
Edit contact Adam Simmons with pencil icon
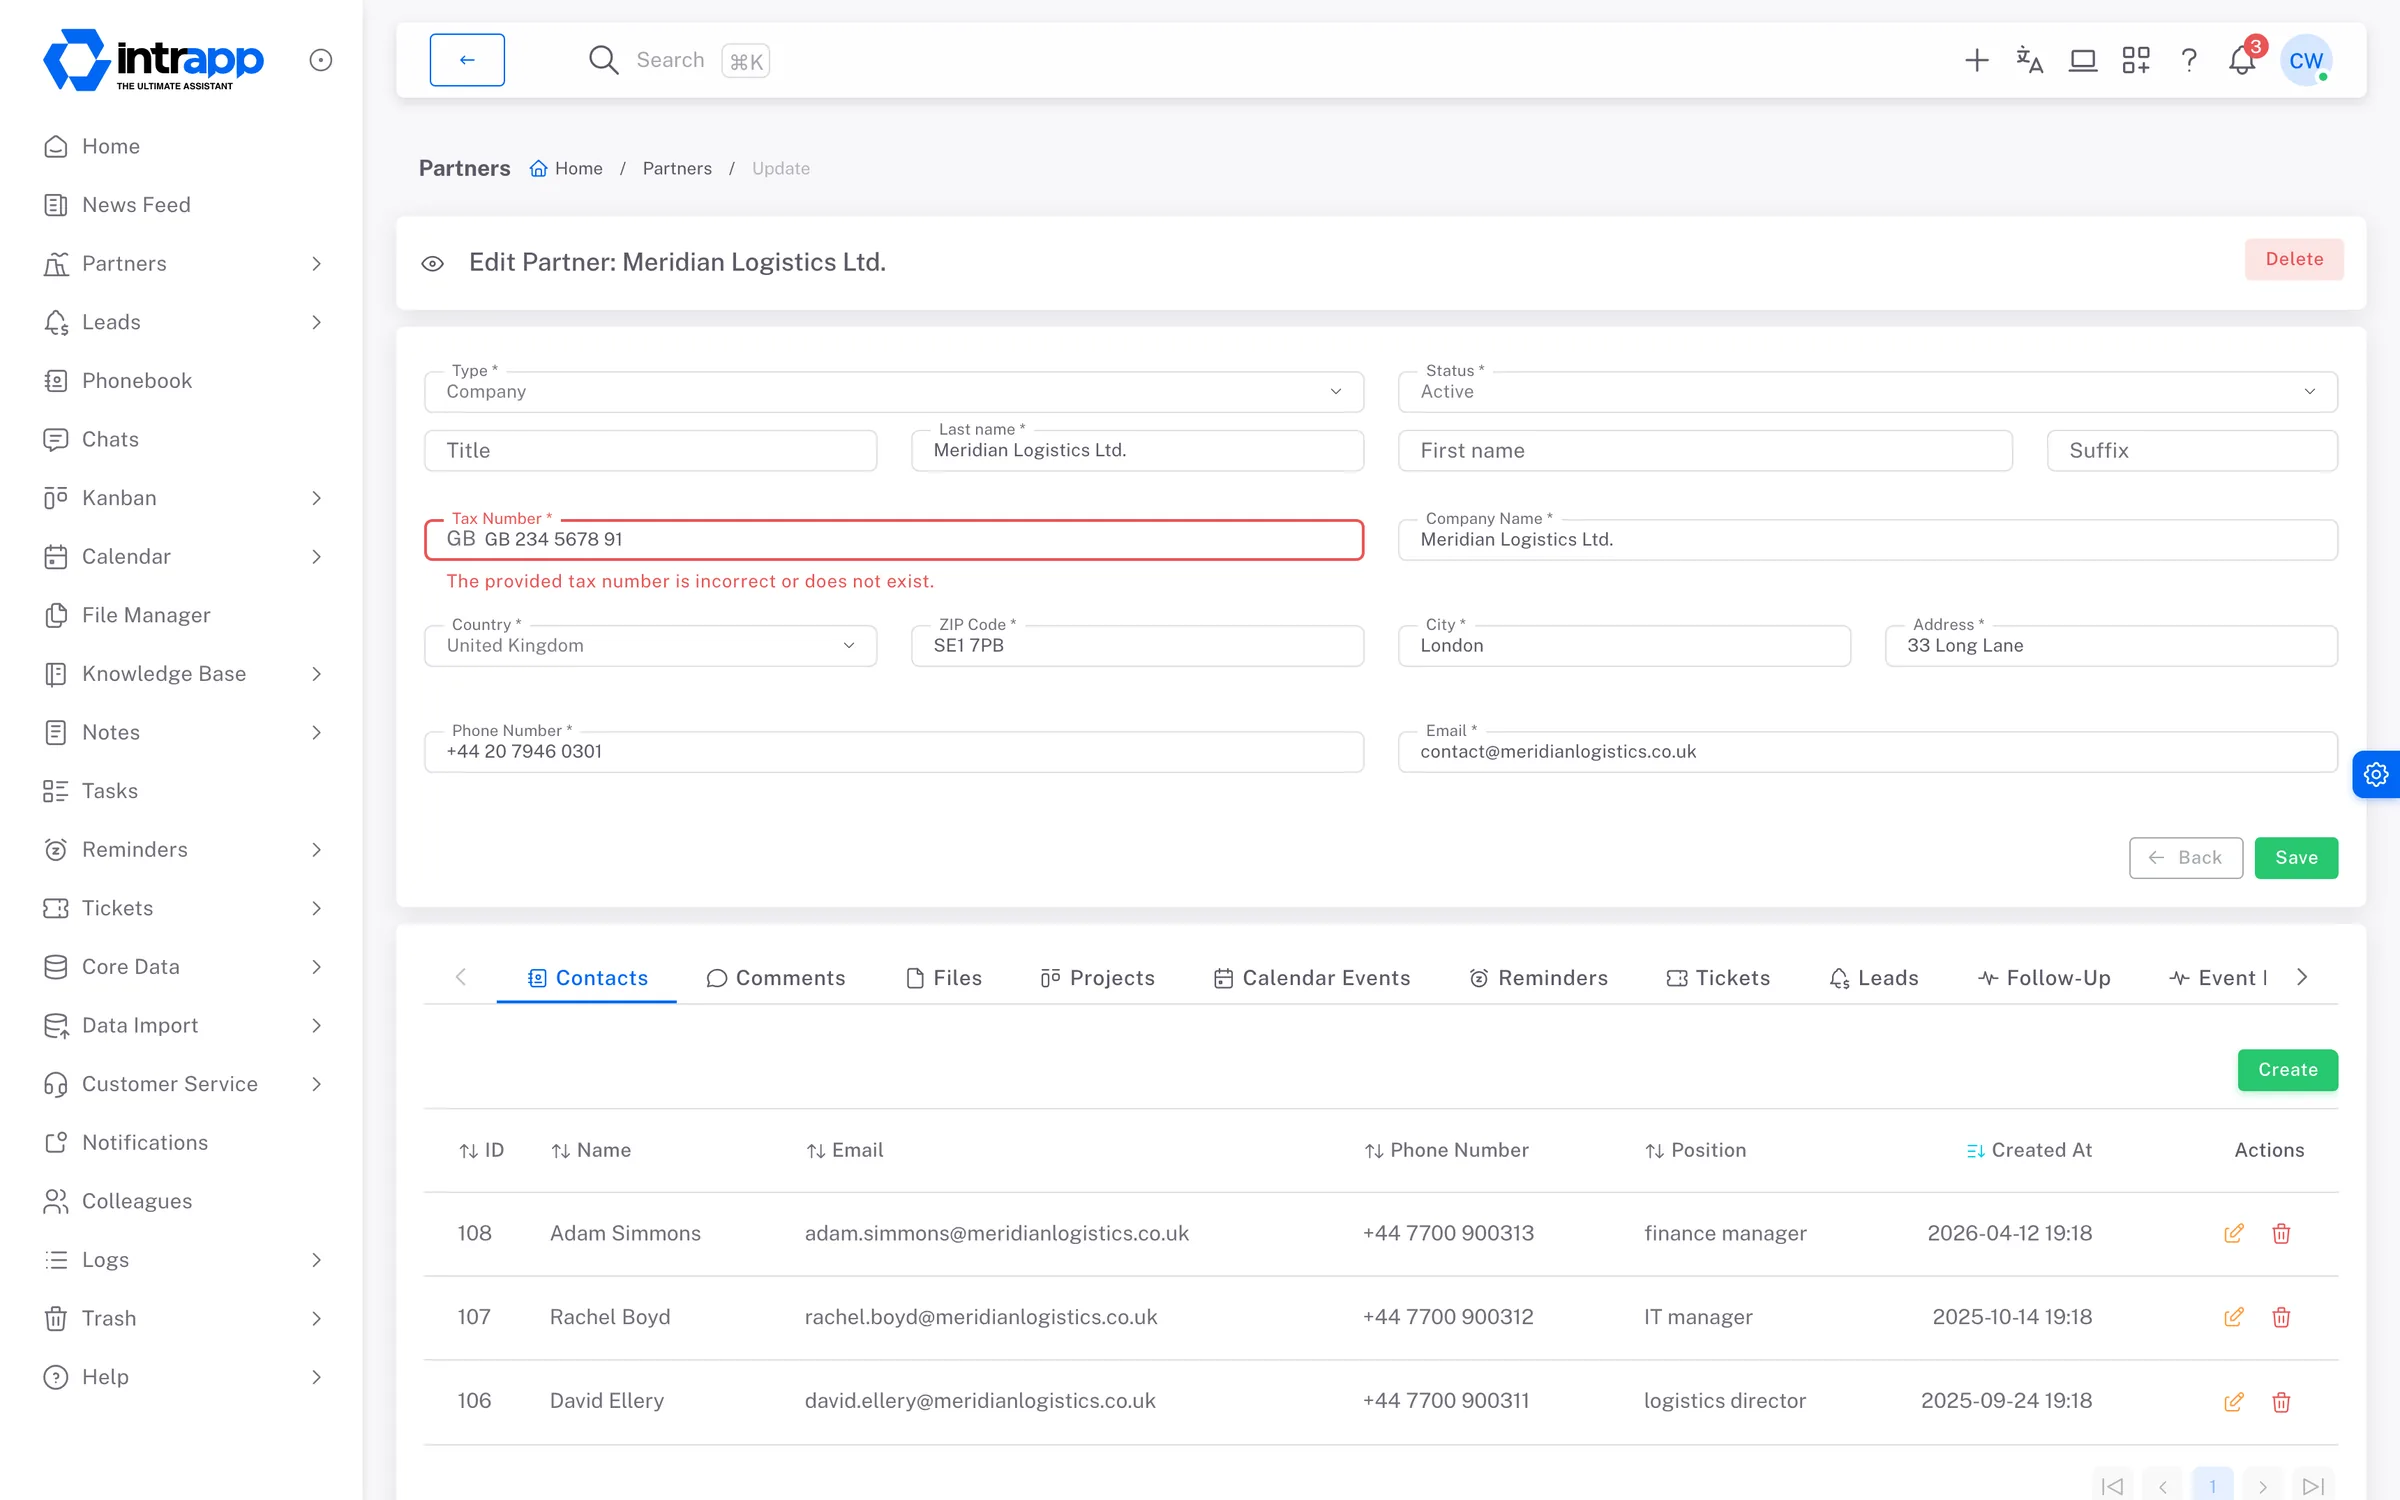pyautogui.click(x=2234, y=1233)
